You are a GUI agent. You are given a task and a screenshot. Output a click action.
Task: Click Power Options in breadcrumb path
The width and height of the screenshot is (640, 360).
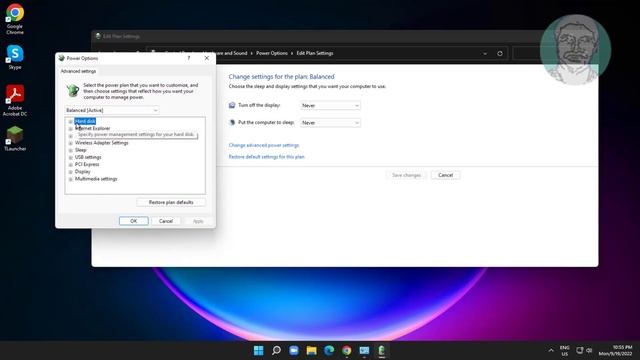272,53
